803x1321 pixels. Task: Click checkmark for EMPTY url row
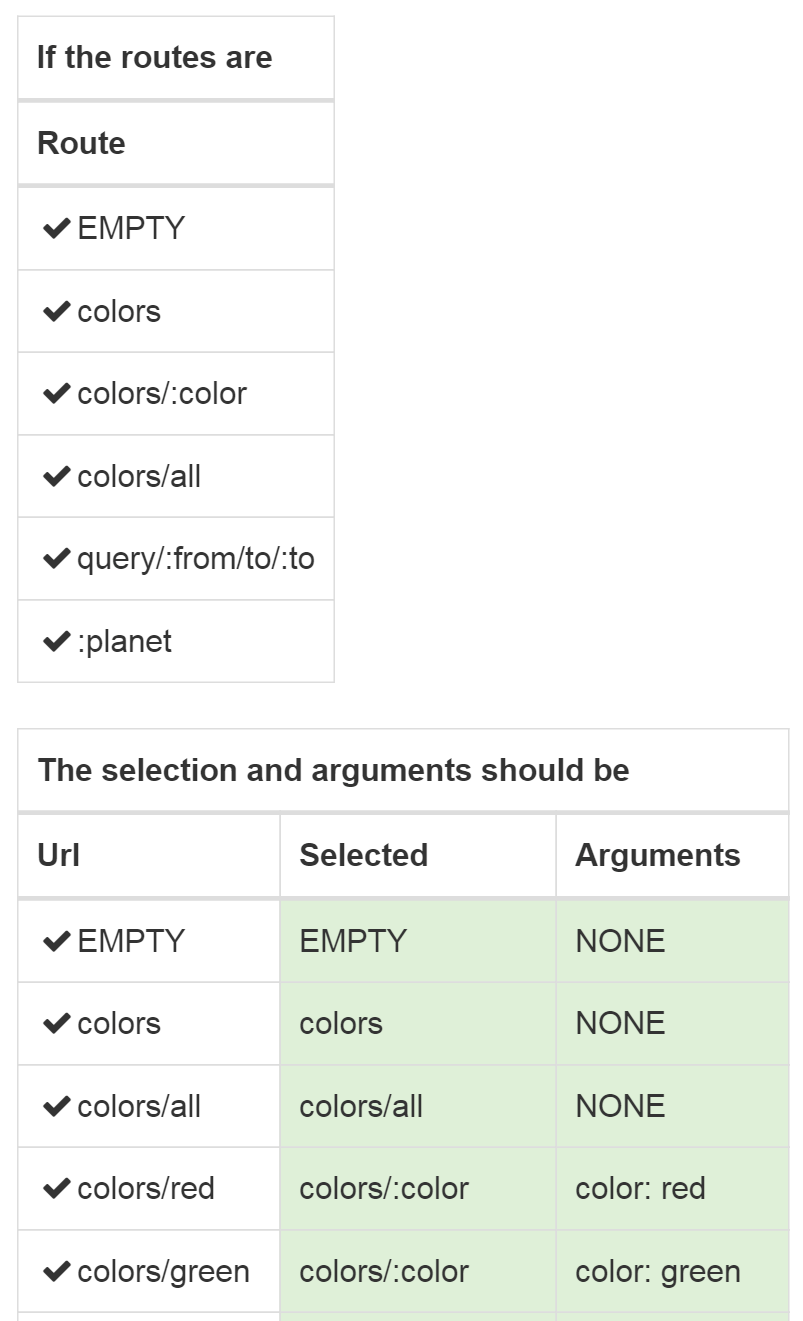click(x=56, y=942)
